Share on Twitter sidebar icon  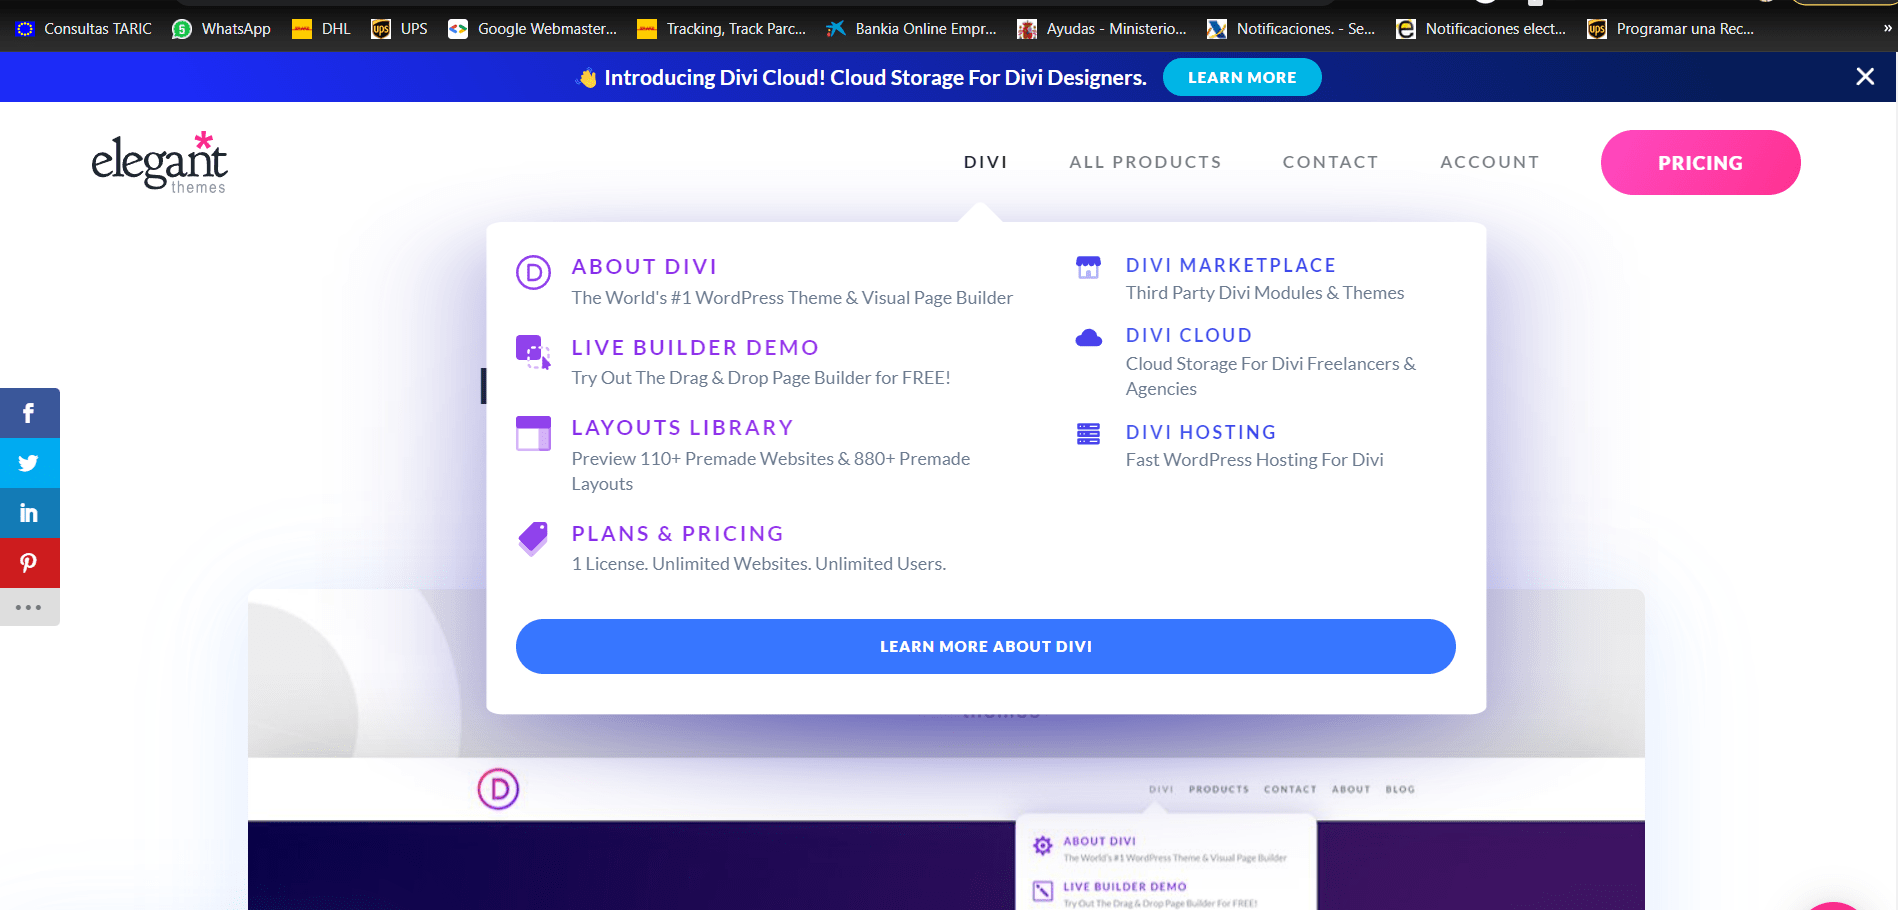(x=29, y=463)
